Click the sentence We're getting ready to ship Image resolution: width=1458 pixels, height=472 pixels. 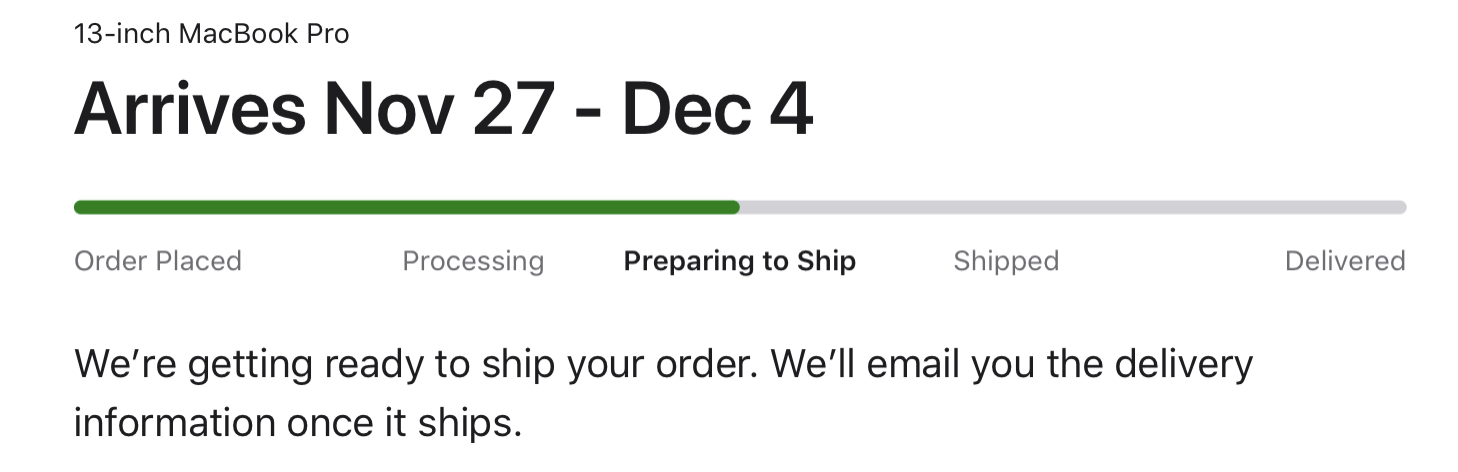pos(412,364)
